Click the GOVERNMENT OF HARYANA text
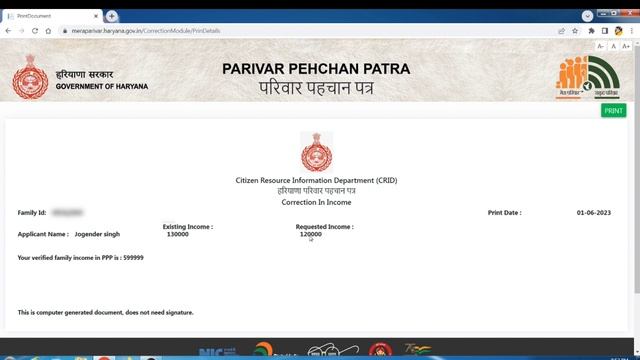 click(102, 87)
